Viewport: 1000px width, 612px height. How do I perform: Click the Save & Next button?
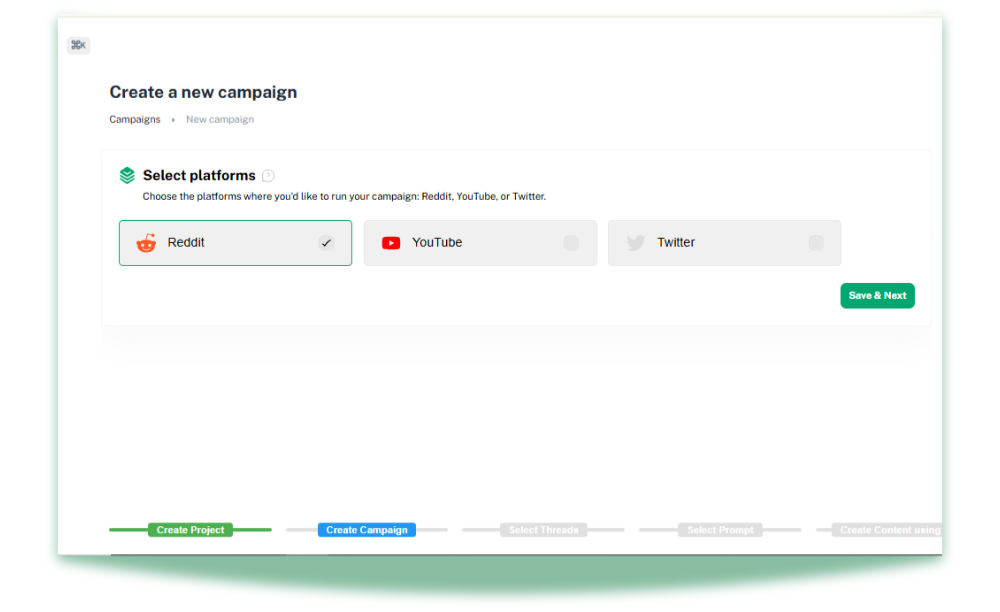878,296
